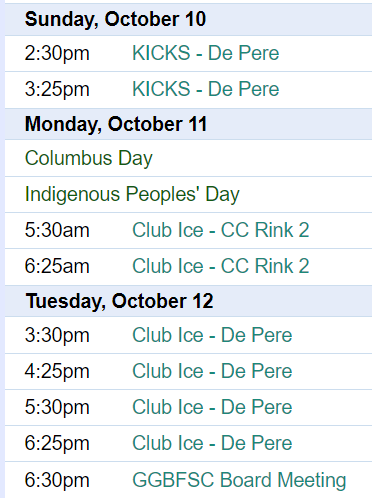Open the GGBFSC Board Meeting event

pos(239,480)
